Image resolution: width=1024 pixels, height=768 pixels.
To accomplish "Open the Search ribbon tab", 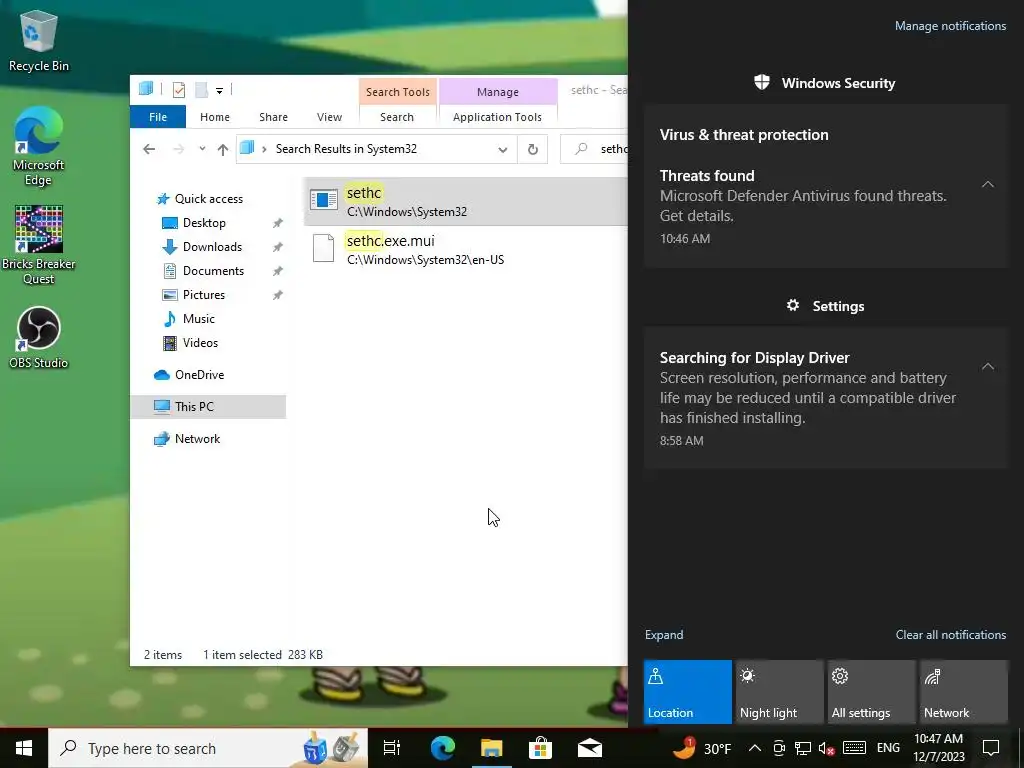I will pos(397,117).
